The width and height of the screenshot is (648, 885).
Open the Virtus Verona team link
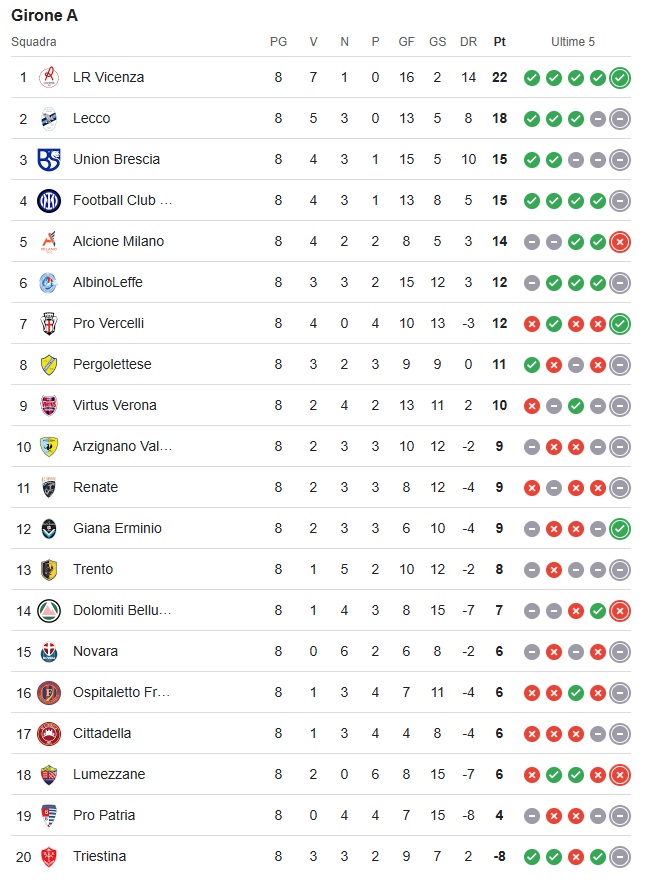(115, 405)
